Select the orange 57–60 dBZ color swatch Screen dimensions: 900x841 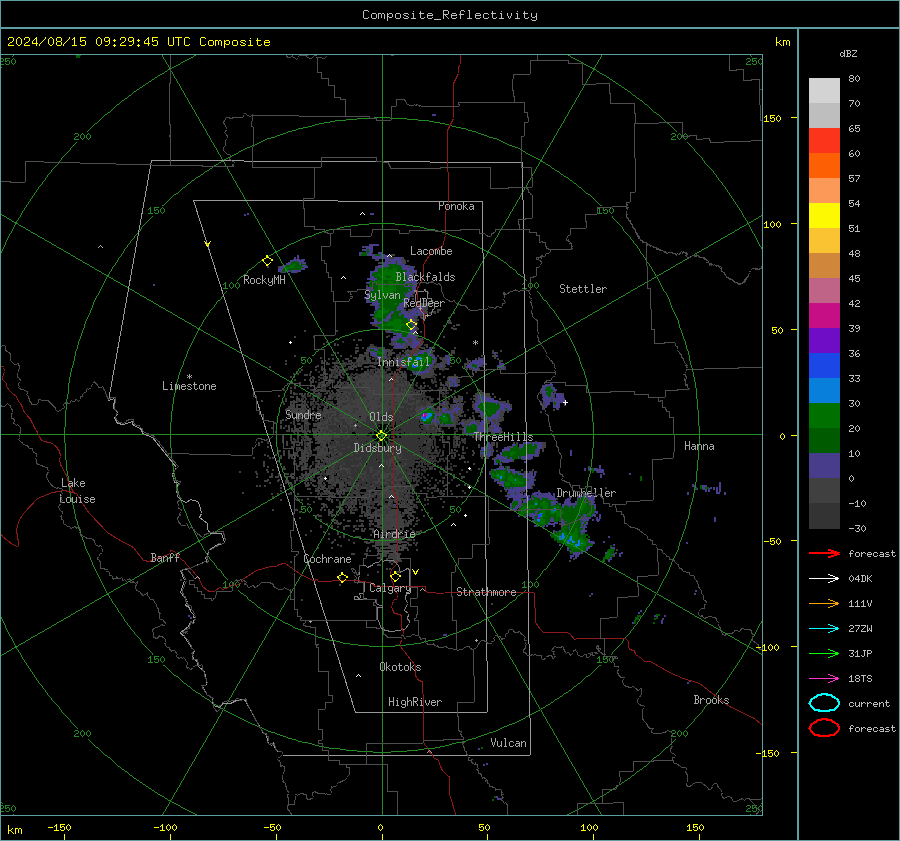click(x=824, y=166)
